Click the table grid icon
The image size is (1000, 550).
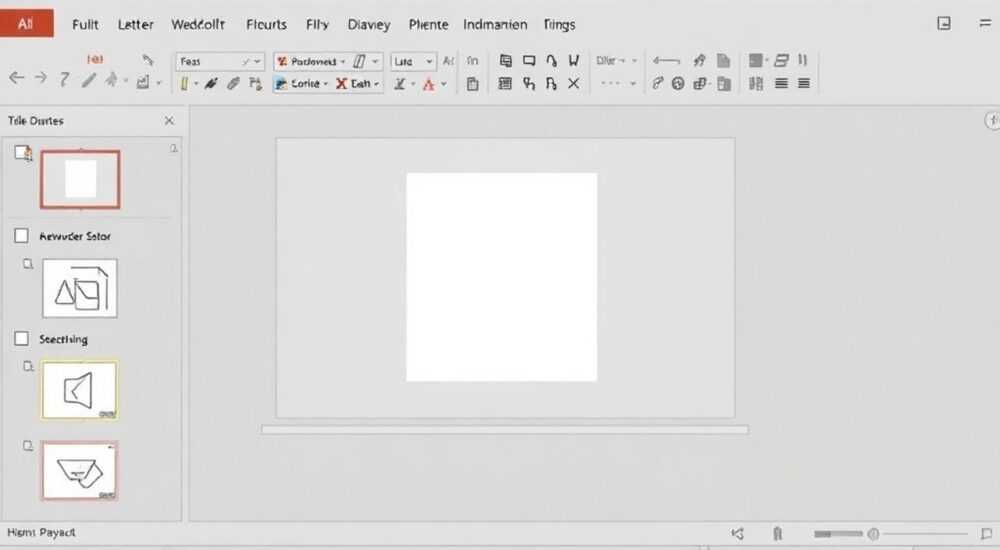click(x=505, y=84)
